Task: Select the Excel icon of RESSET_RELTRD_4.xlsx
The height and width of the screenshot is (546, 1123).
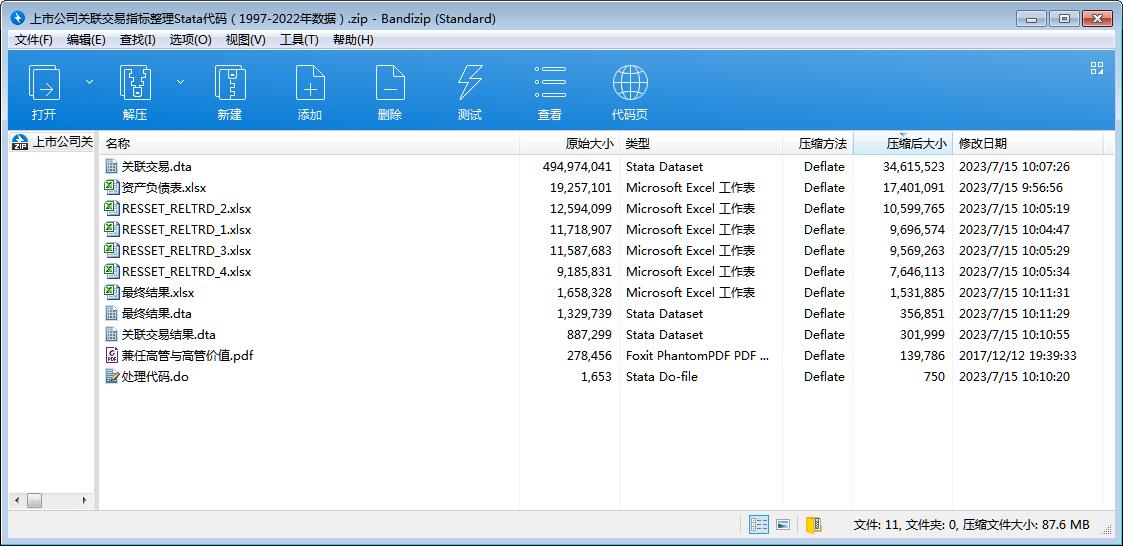Action: click(x=111, y=271)
